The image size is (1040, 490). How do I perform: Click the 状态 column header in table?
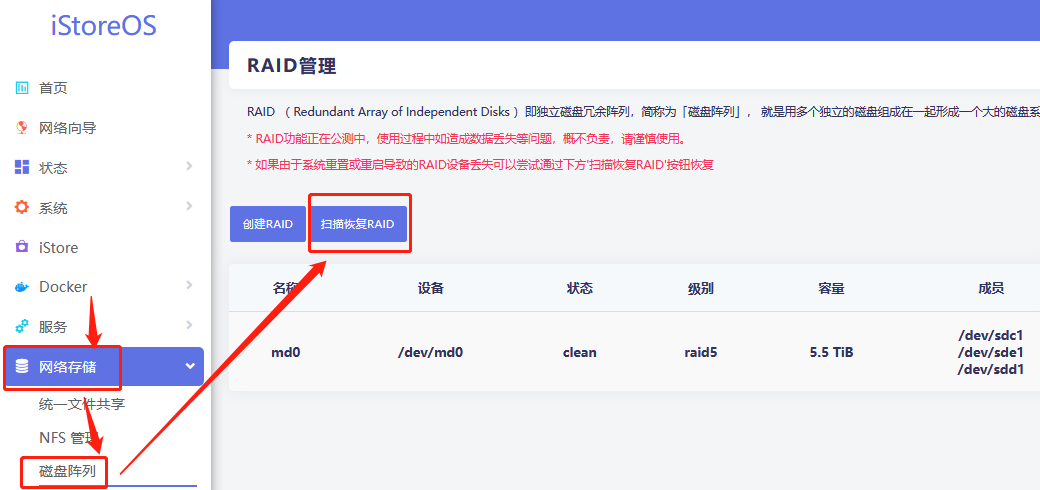tap(580, 288)
